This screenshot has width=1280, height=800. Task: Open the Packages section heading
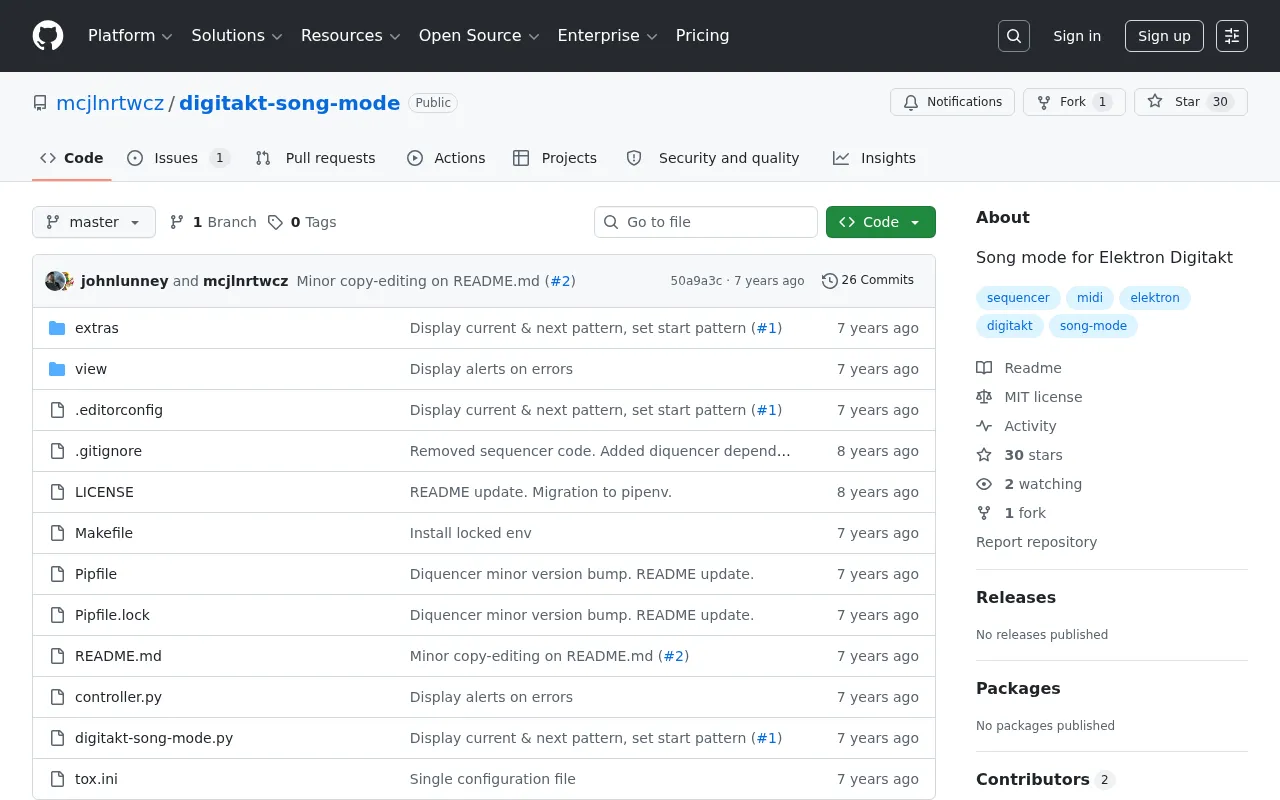pos(1018,688)
